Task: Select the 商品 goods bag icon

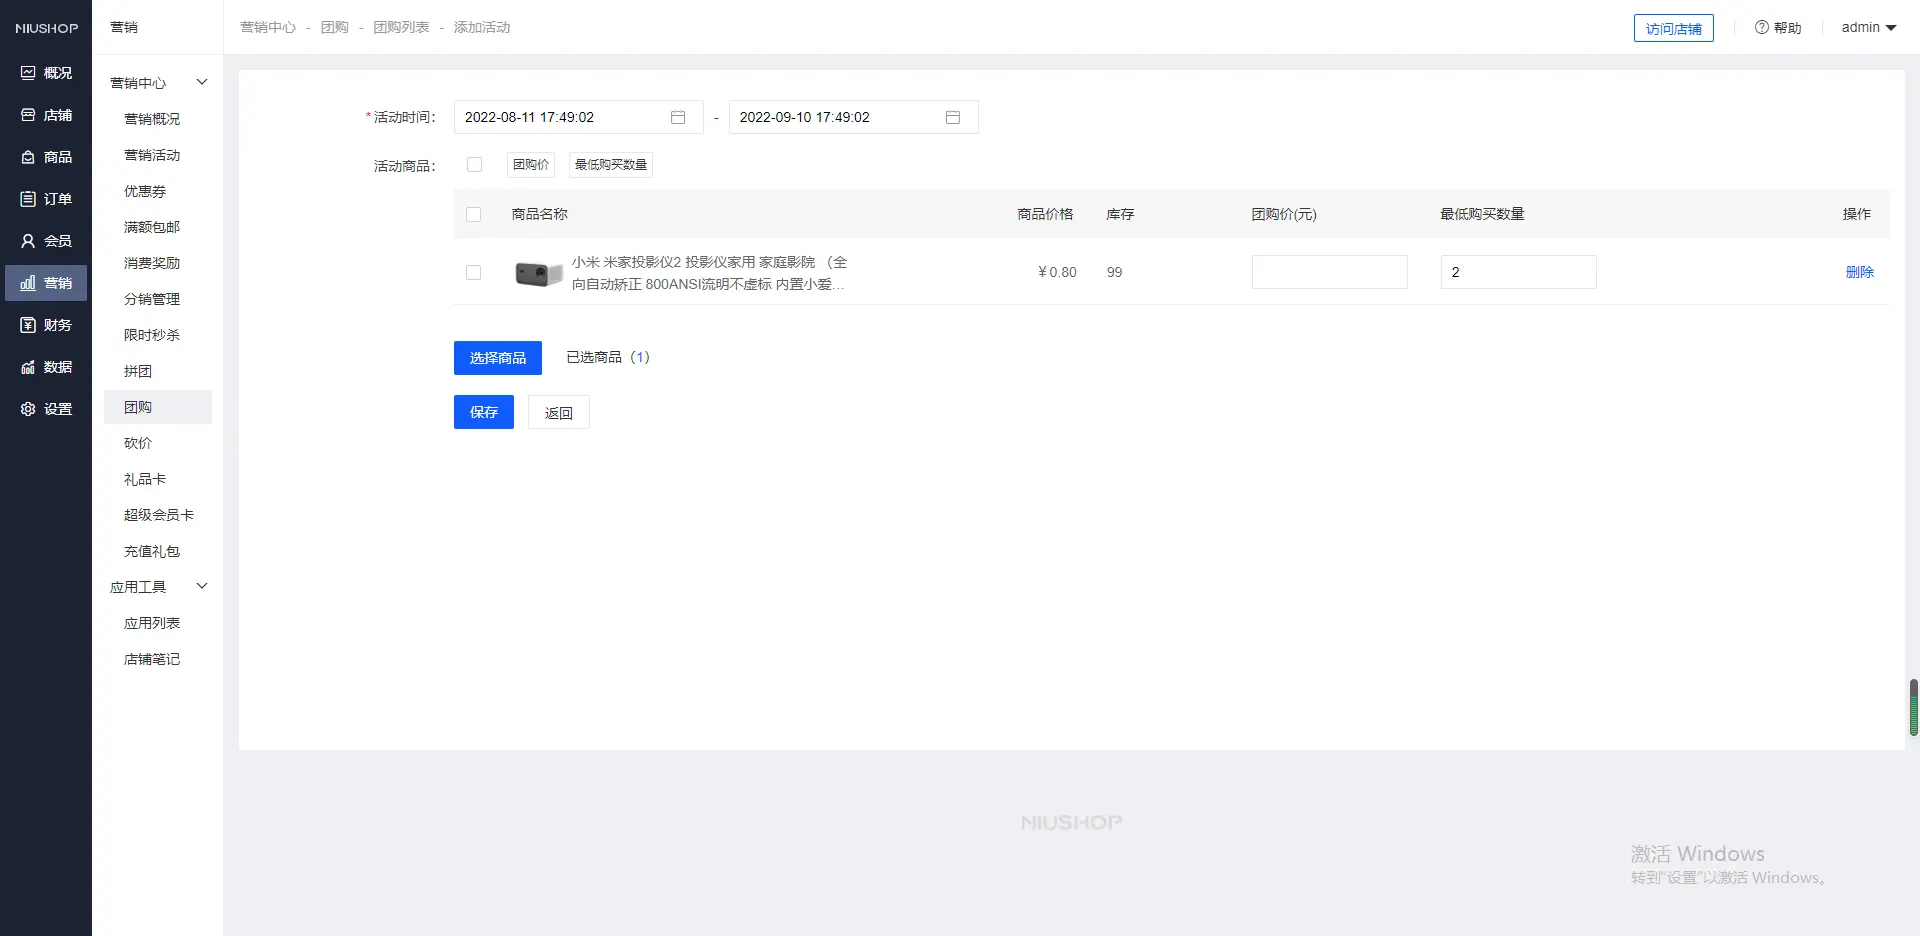Action: point(28,157)
